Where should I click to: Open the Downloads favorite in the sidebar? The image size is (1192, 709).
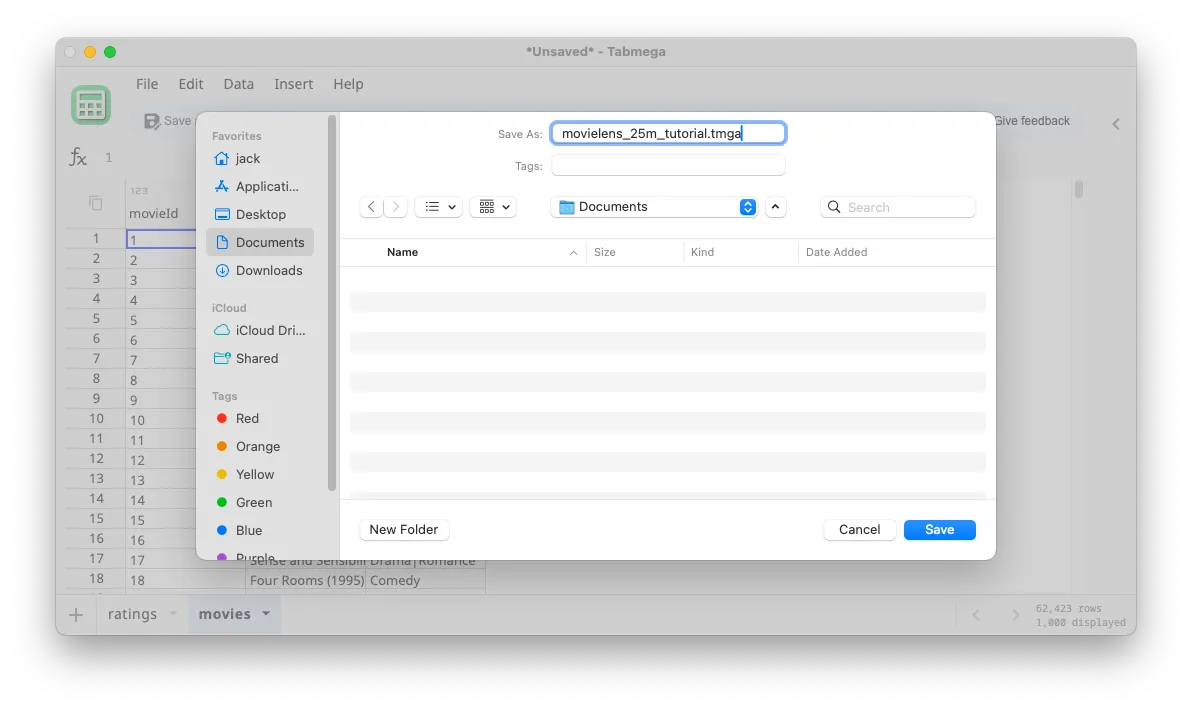(268, 270)
